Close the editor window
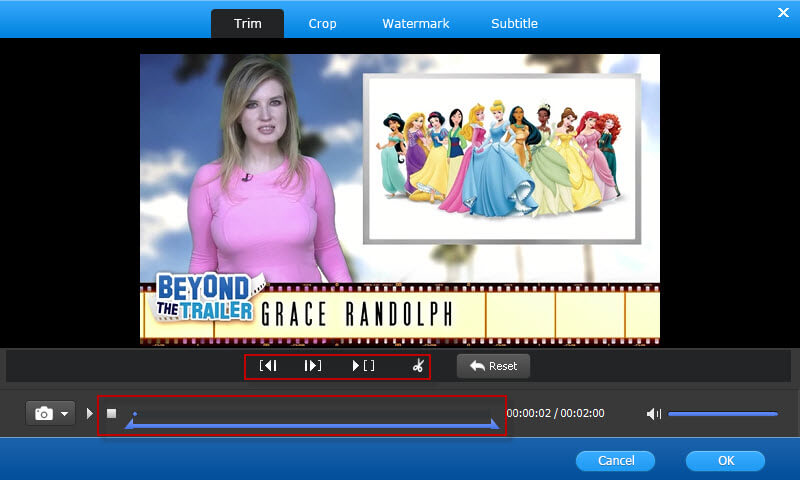800x480 pixels. click(783, 13)
